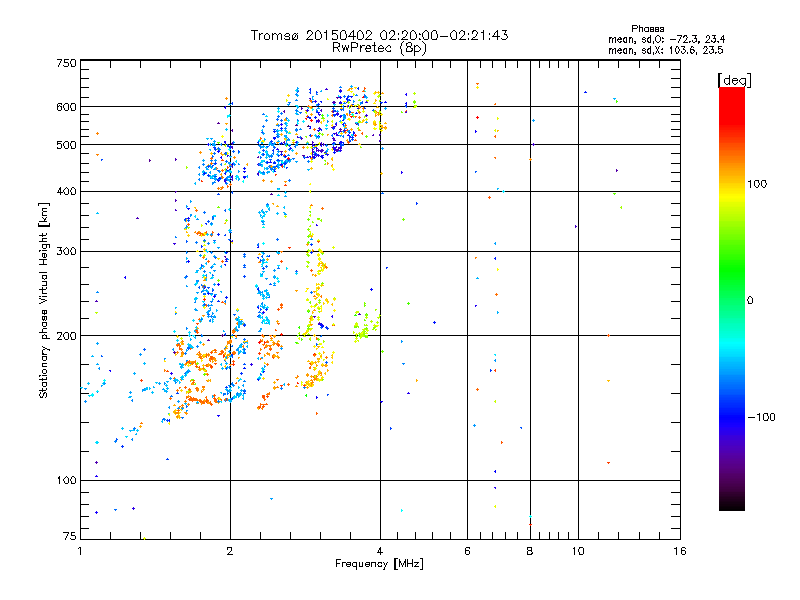This screenshot has height=600, width=800.
Task: Click the y-axis tick label '400'
Action: pyautogui.click(x=66, y=191)
